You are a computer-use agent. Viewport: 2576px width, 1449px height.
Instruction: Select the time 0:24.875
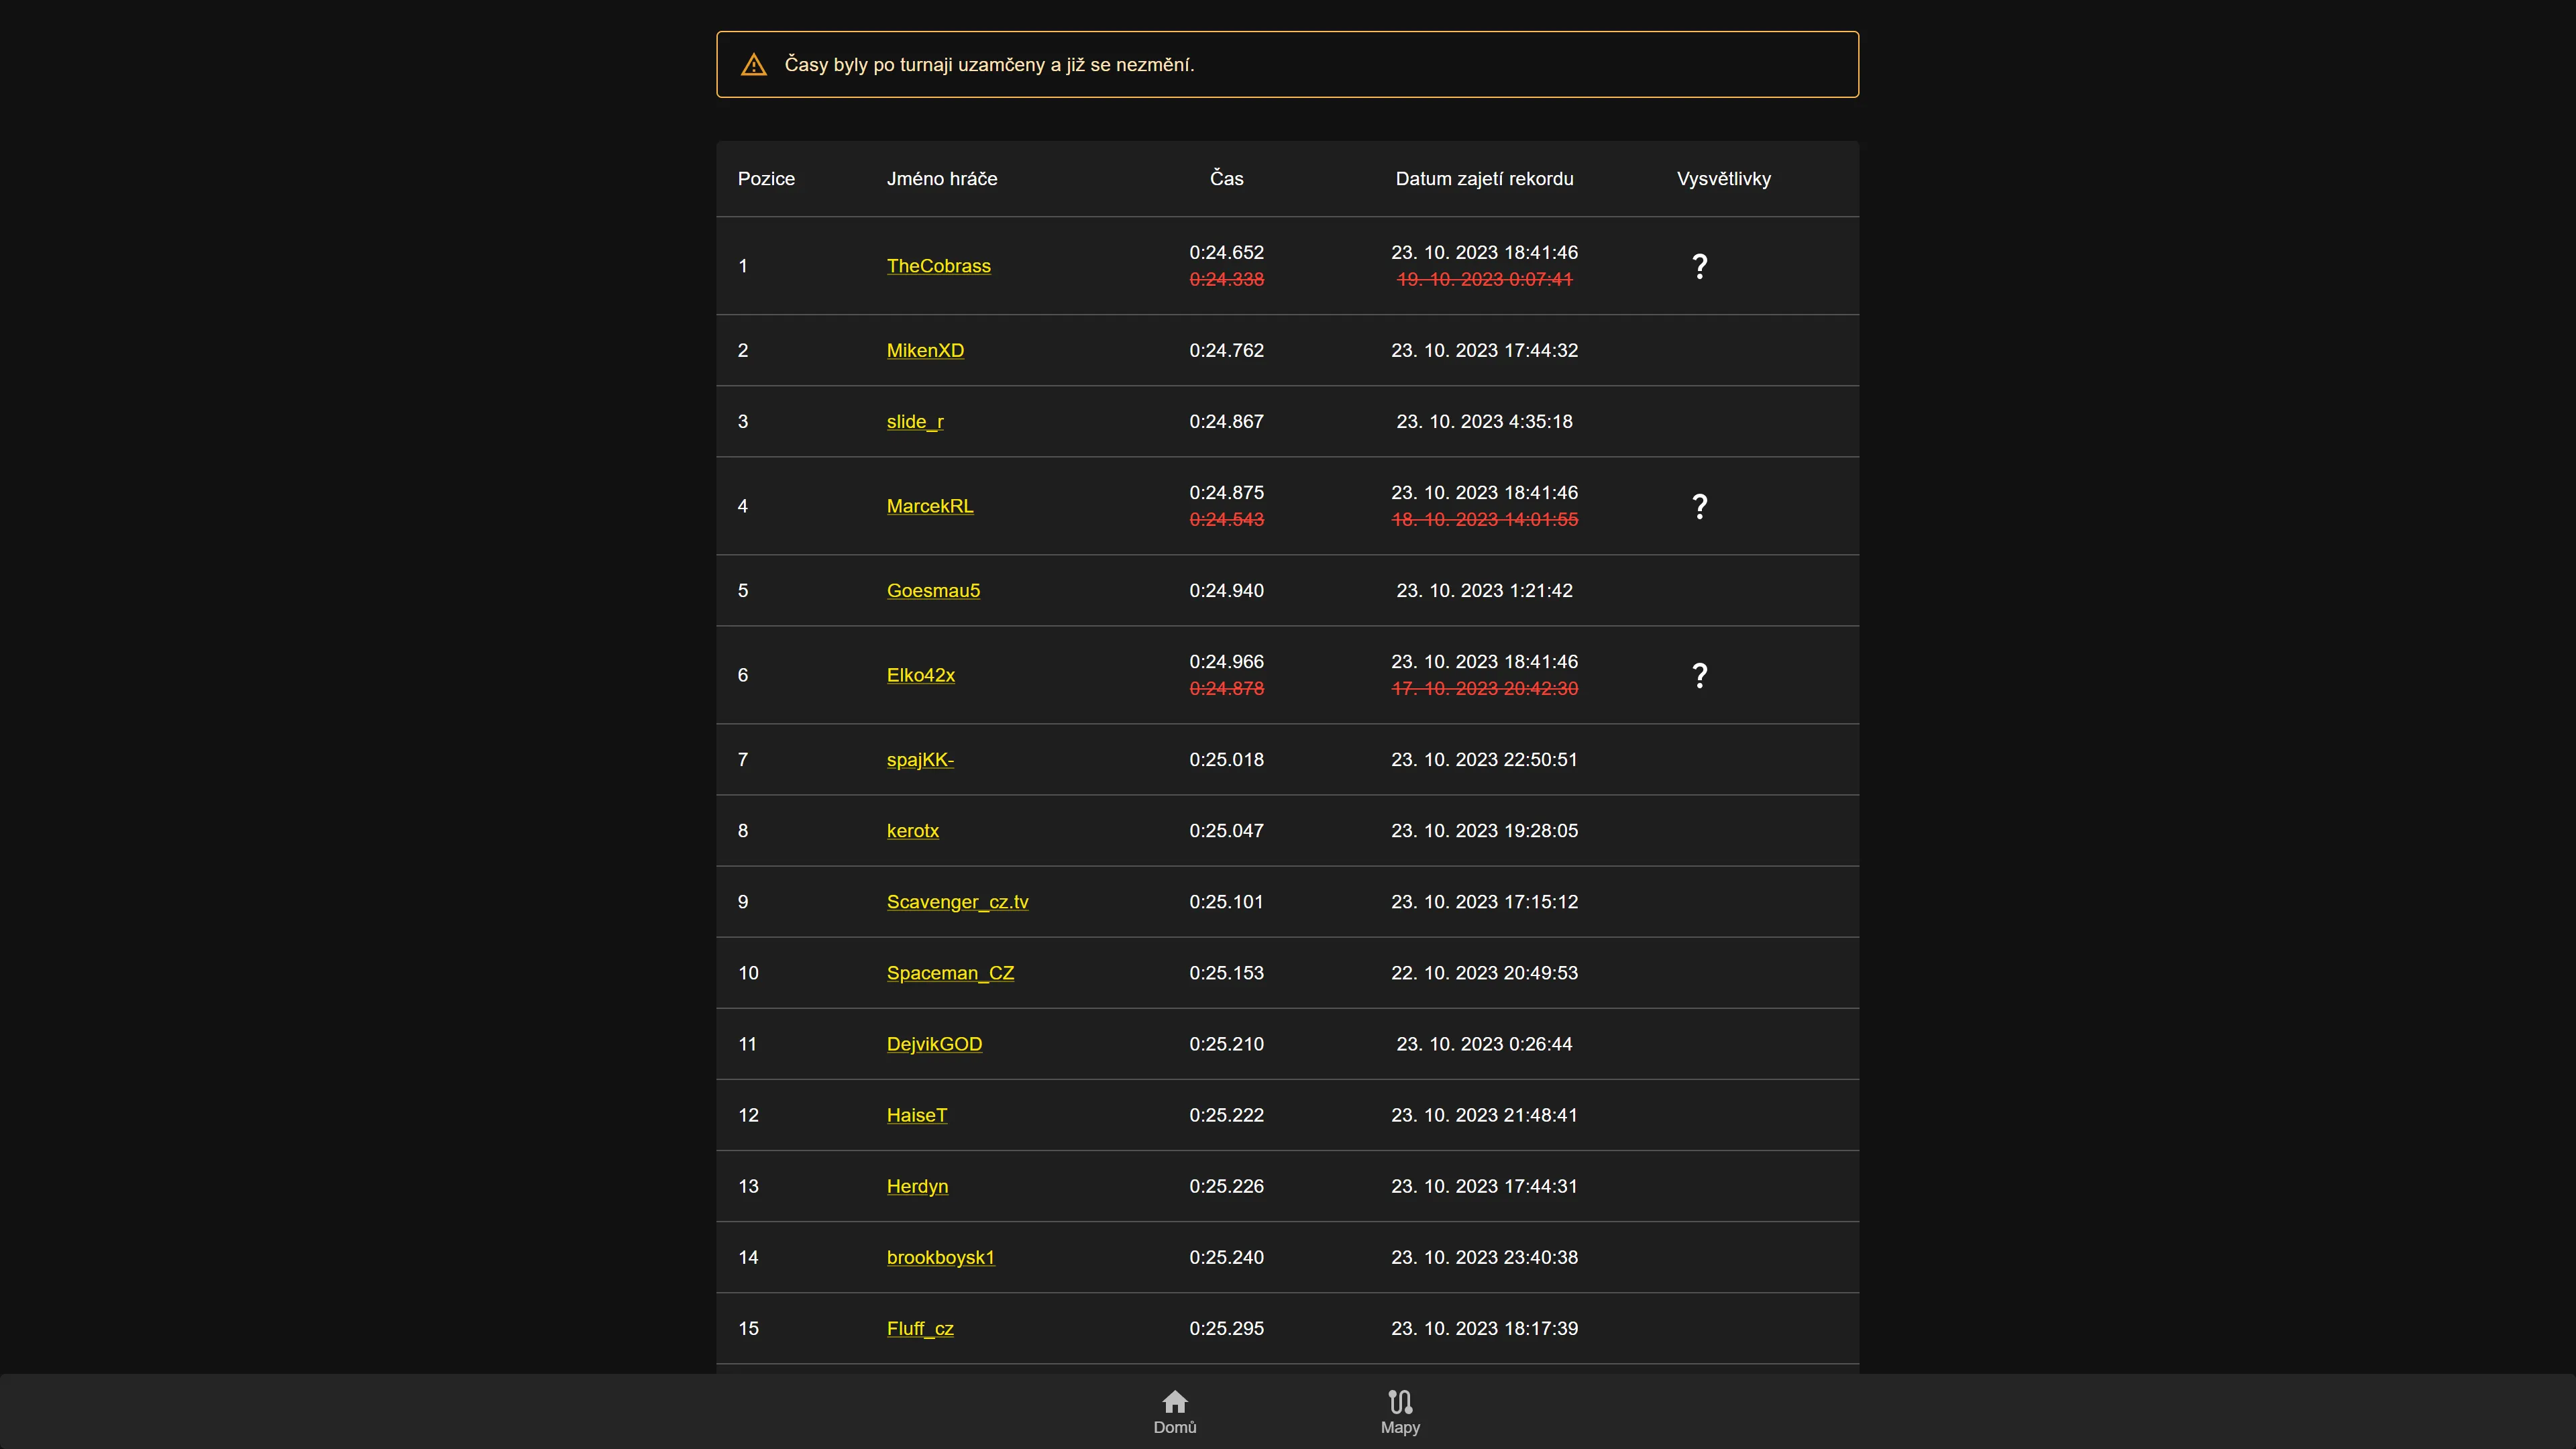pyautogui.click(x=1226, y=492)
